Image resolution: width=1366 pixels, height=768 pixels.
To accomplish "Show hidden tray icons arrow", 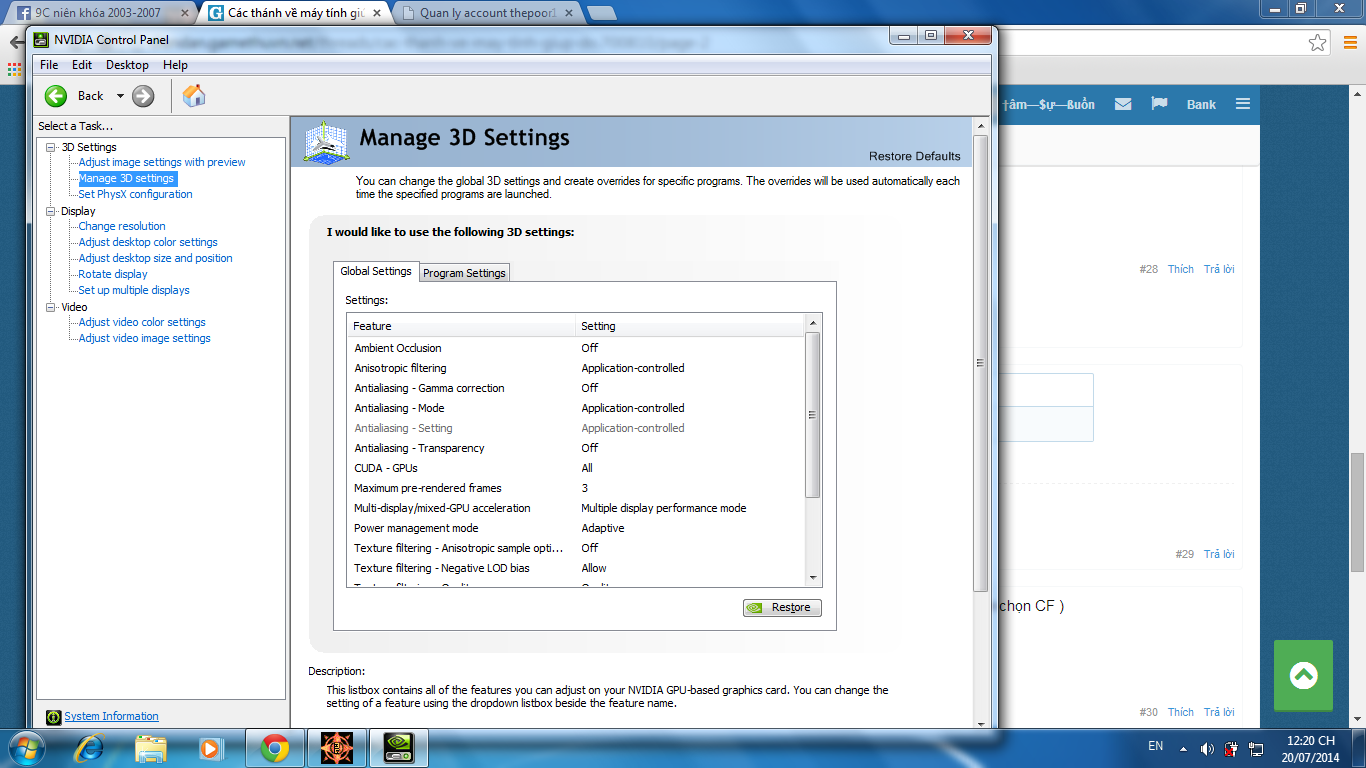I will click(1184, 747).
